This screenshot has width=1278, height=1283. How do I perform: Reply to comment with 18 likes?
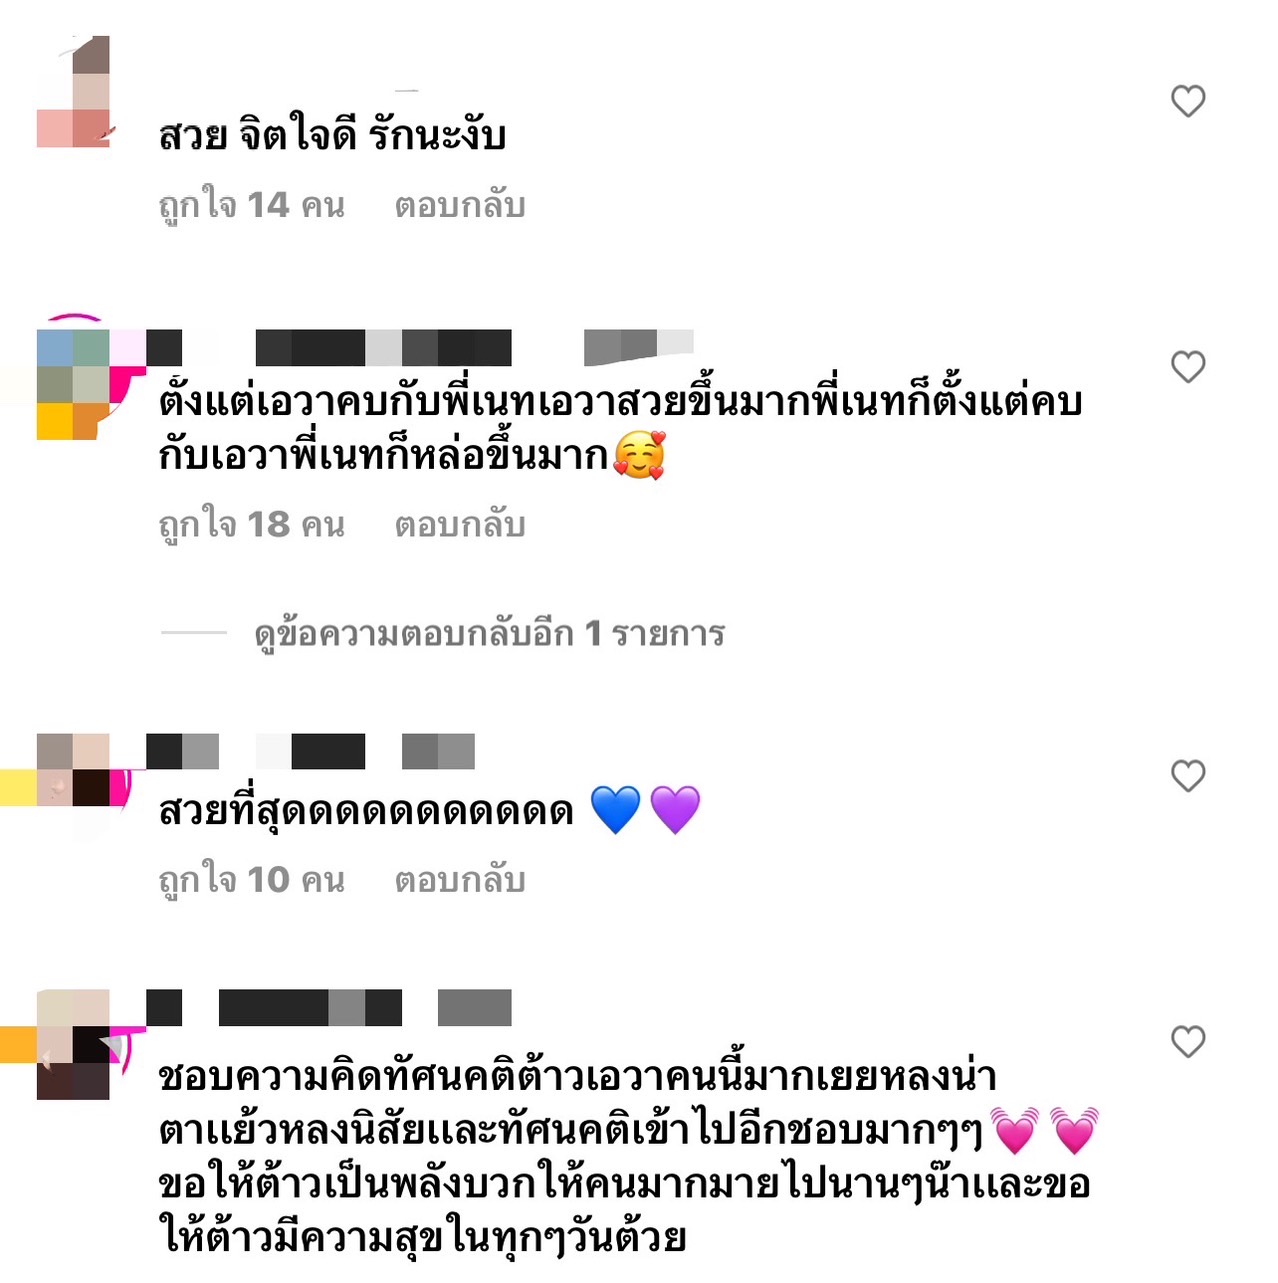coord(460,524)
